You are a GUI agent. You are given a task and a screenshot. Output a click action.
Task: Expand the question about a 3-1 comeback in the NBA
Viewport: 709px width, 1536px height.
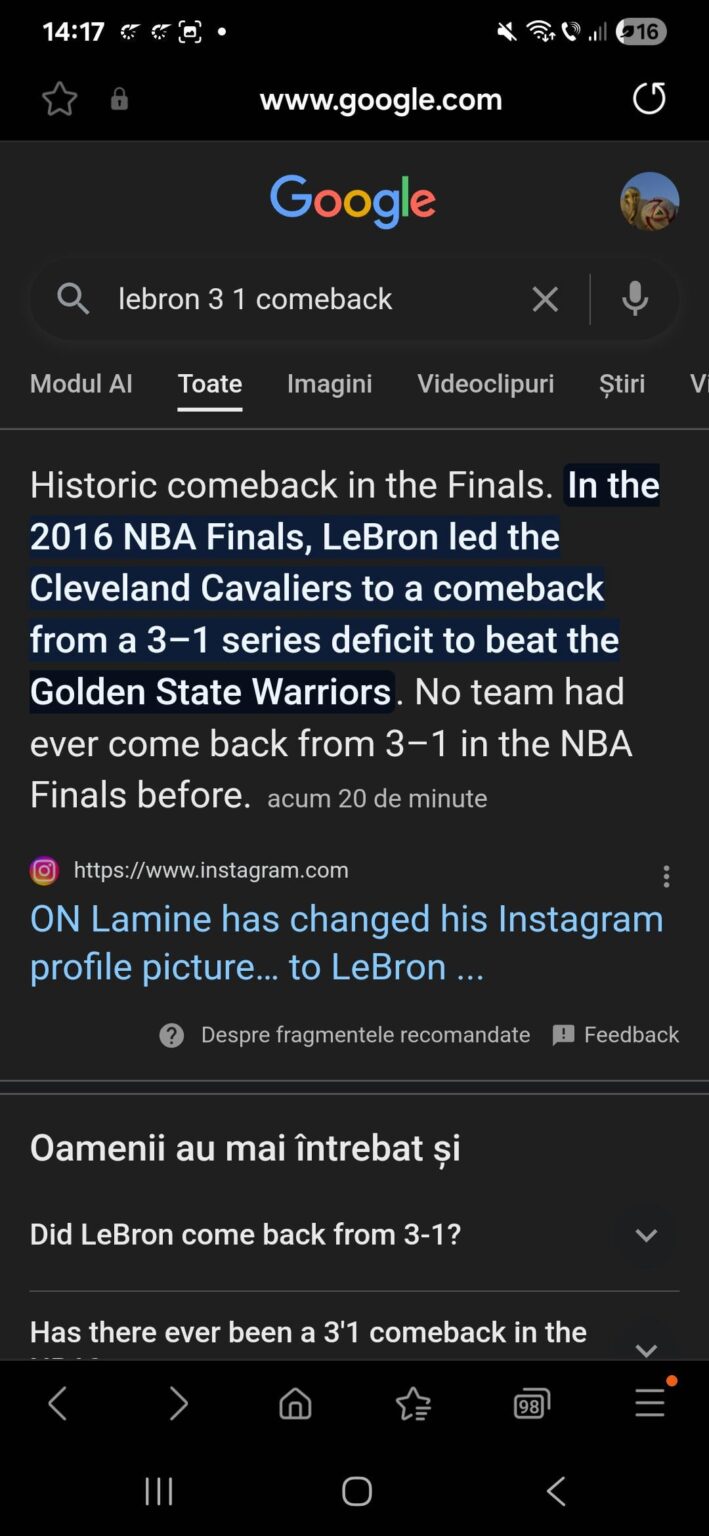[x=645, y=1347]
